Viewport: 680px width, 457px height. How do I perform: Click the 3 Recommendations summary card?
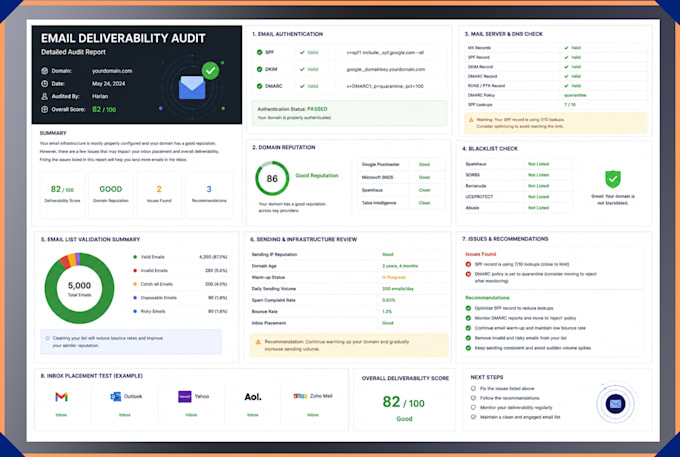click(x=209, y=194)
